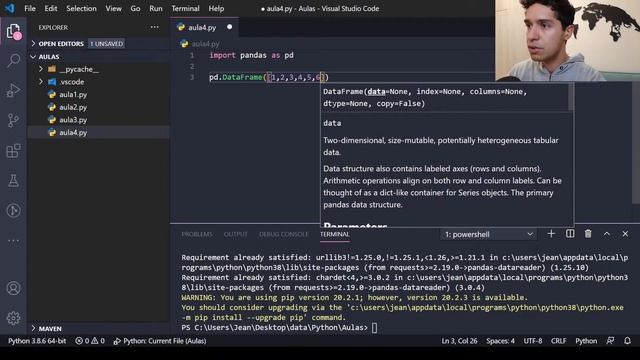640x360 pixels.
Task: Show additional activity bar views ellipsis
Action: point(13,240)
